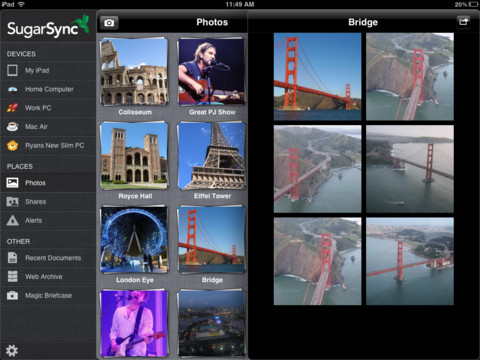
Task: Choose Work PC label in device list
Action: pos(38,108)
